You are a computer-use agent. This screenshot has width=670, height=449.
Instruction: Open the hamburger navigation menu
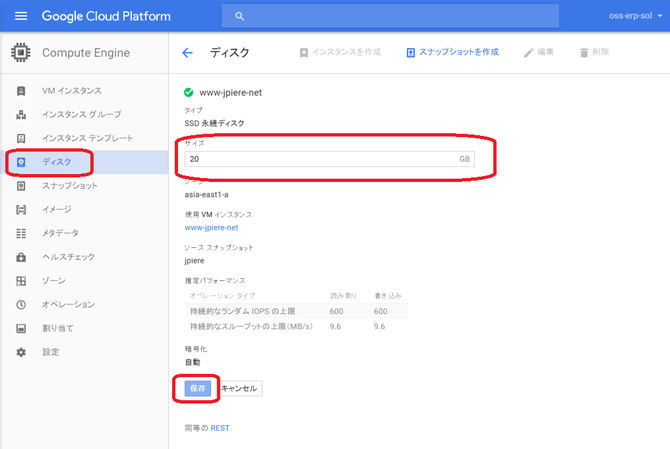(21, 16)
